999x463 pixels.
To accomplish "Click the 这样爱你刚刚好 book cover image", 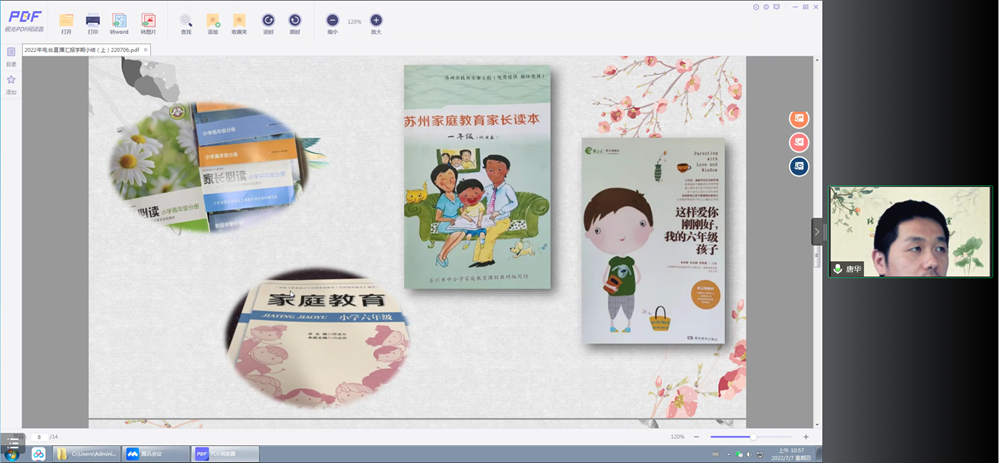I will (x=653, y=241).
